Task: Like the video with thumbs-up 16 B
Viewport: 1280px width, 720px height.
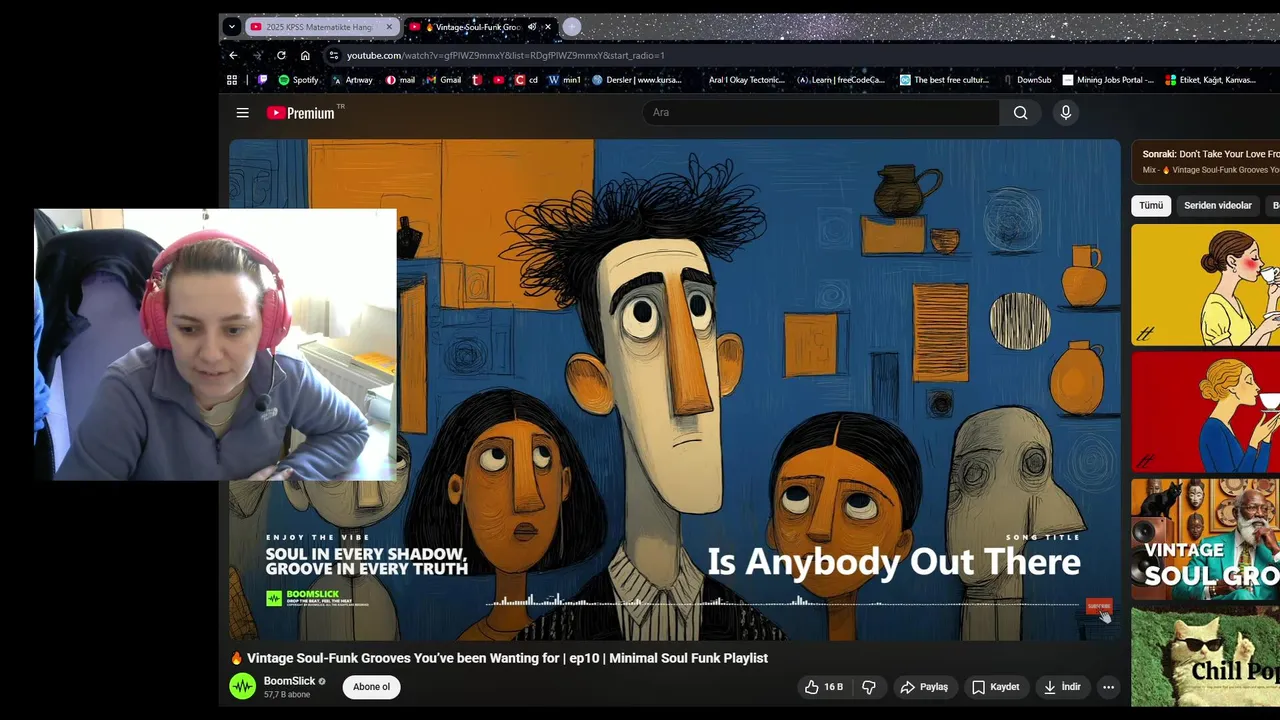Action: coord(824,687)
